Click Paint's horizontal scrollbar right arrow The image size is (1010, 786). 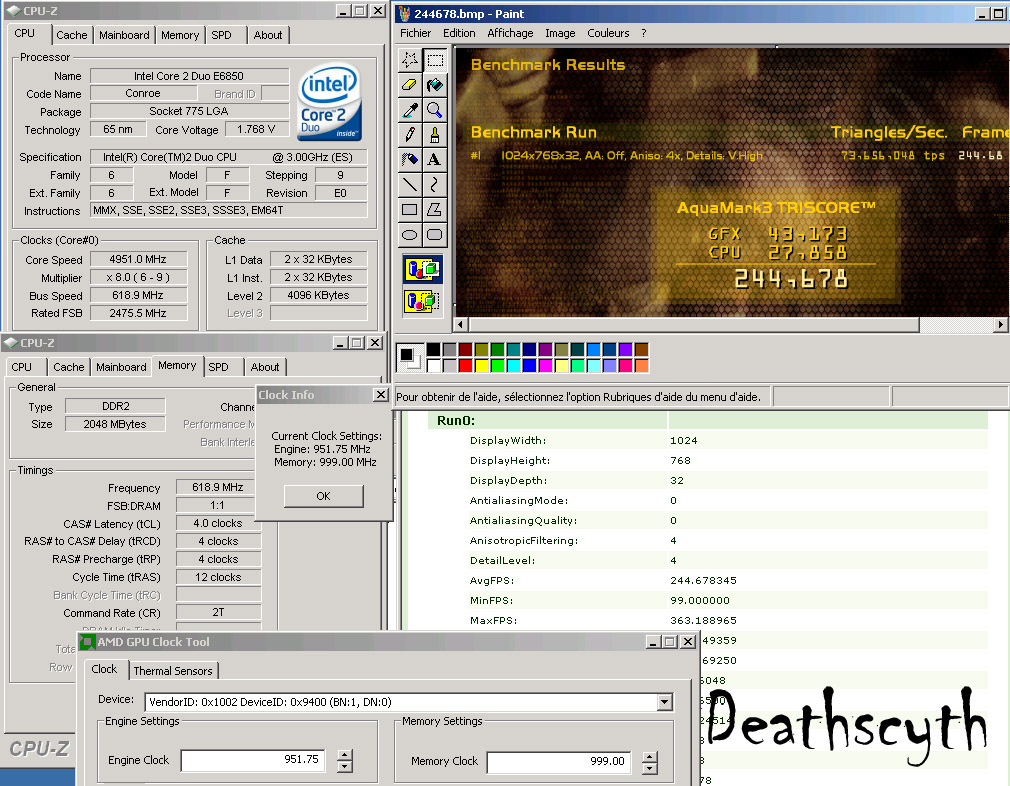[x=1001, y=325]
